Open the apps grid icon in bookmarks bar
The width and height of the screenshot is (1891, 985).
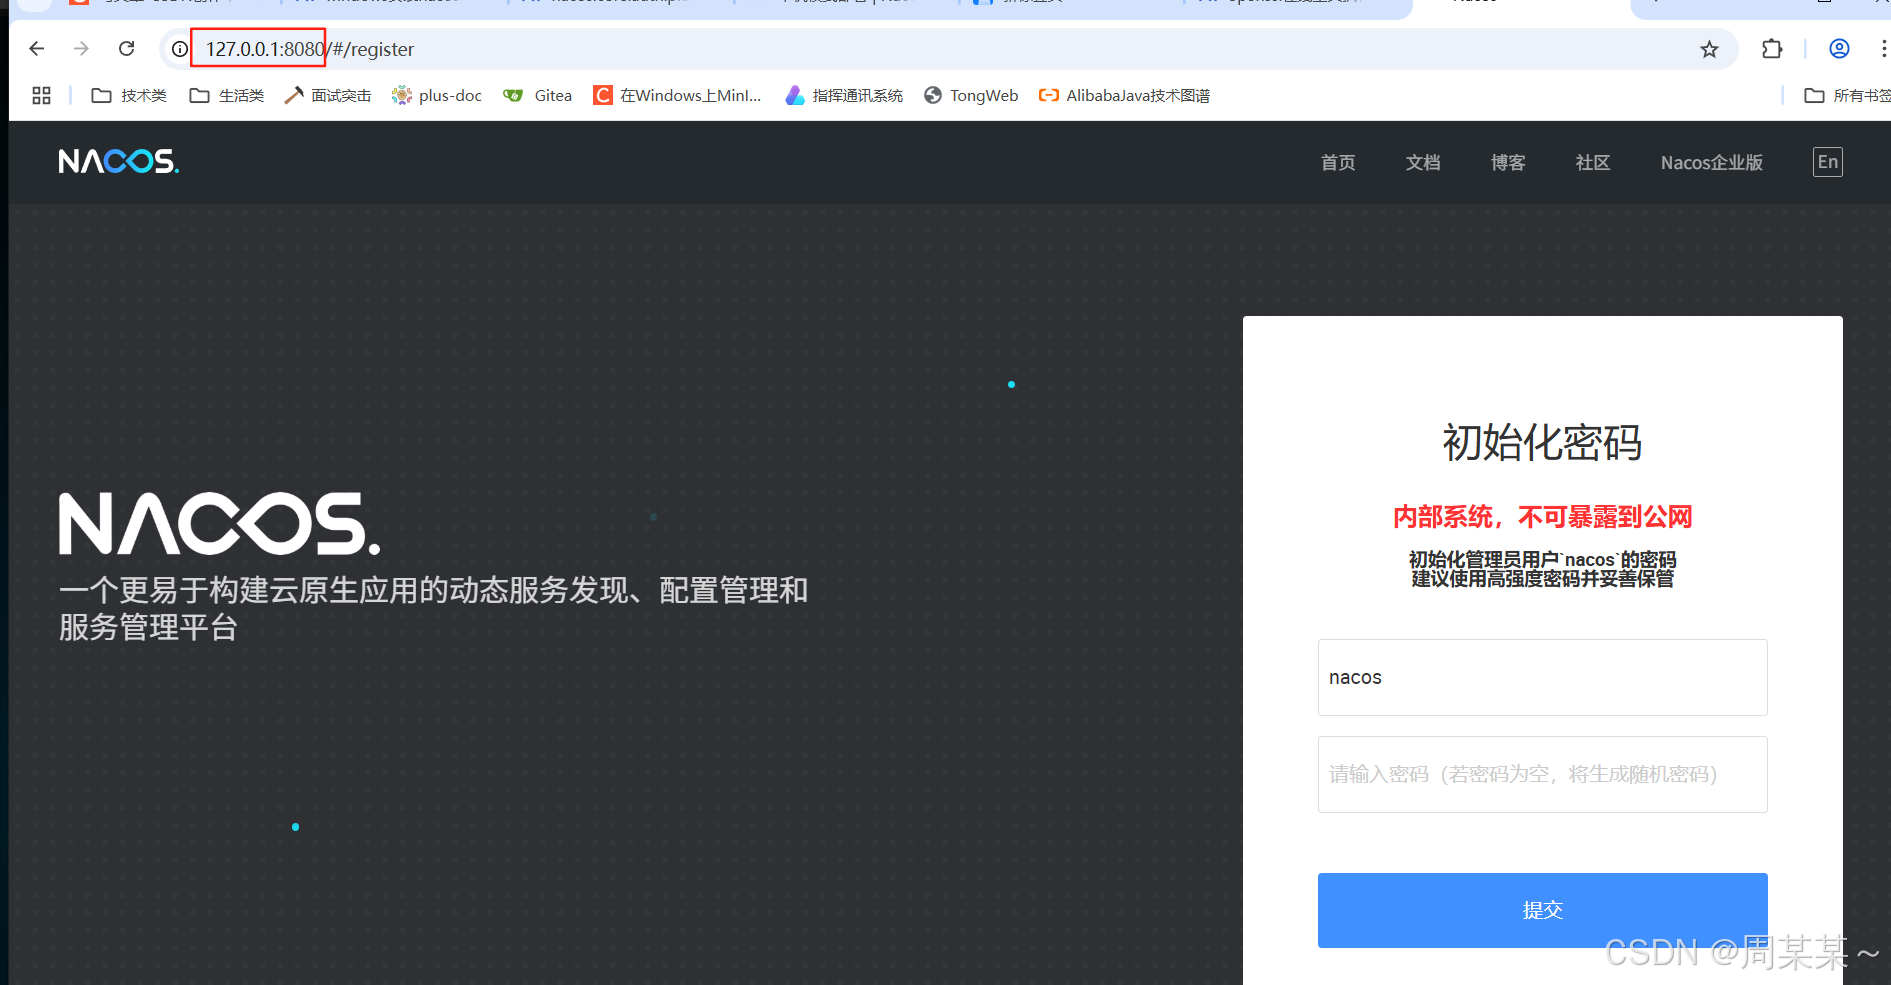(x=41, y=95)
